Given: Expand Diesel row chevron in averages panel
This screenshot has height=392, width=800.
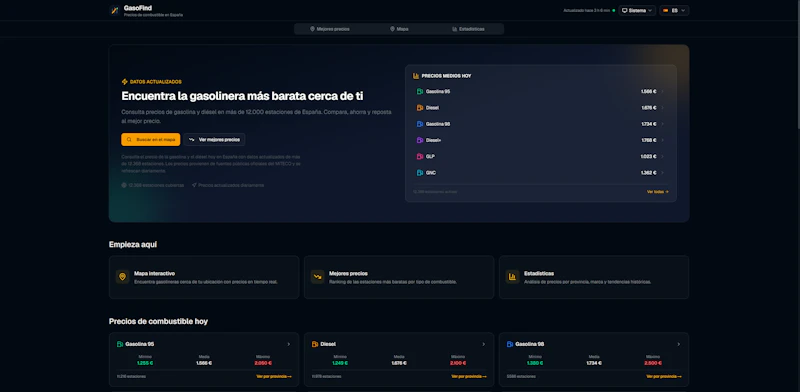Looking at the screenshot, I should click(662, 108).
